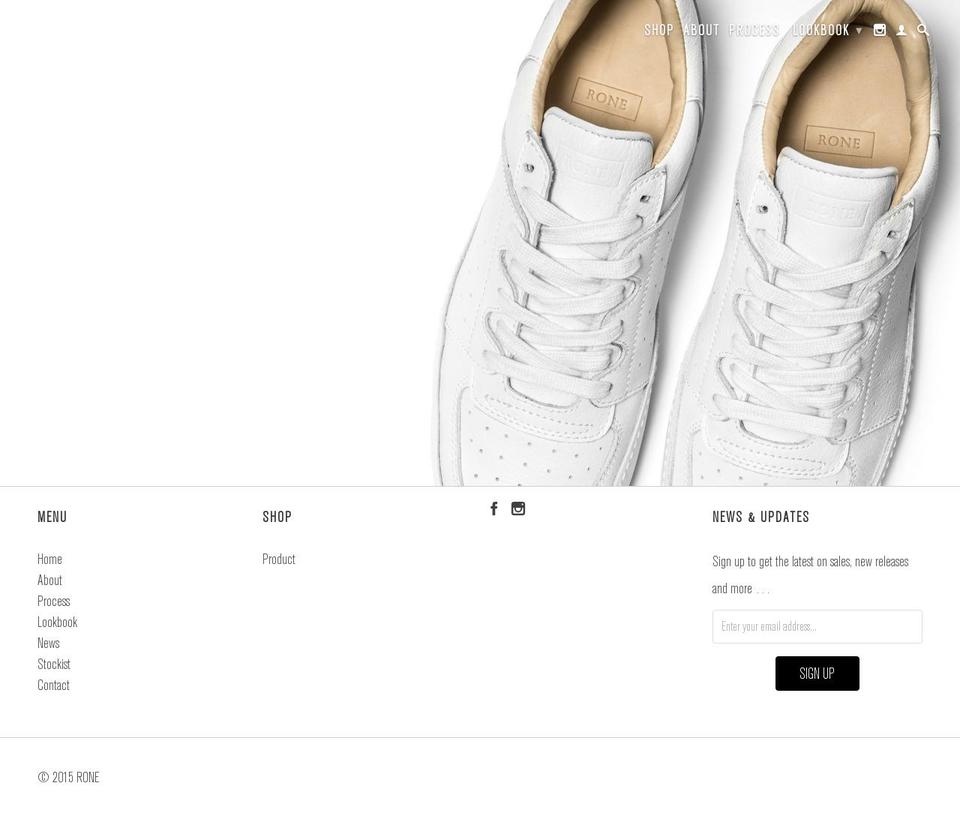The width and height of the screenshot is (960, 831).
Task: Open the Lookbook footer link
Action: click(x=57, y=621)
